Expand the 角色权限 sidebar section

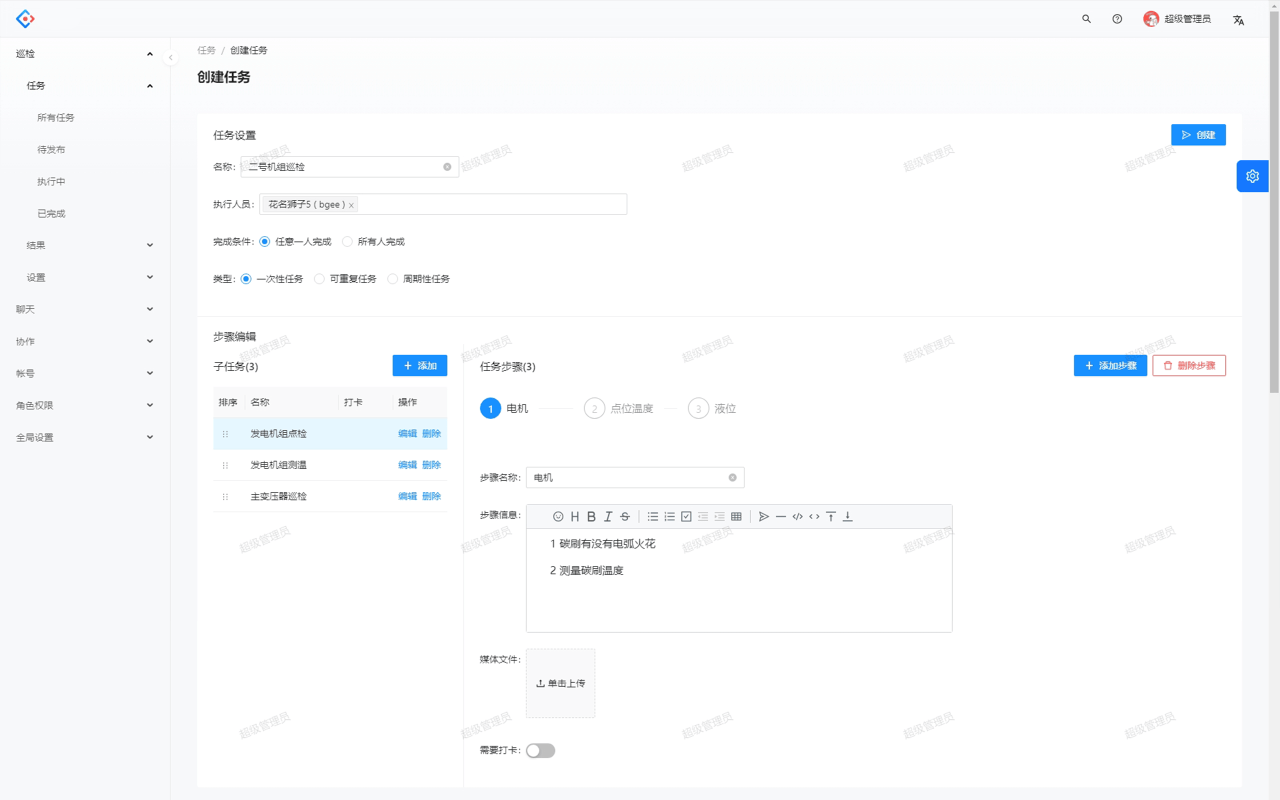coord(84,405)
